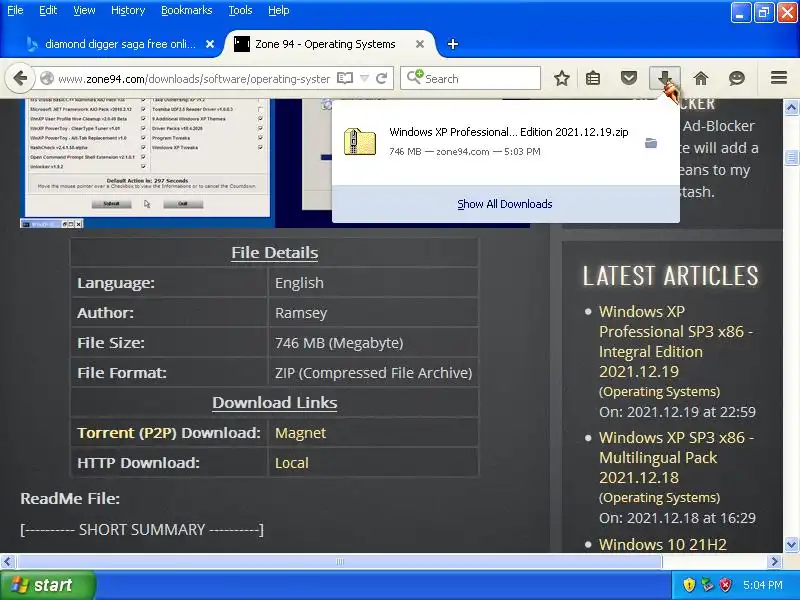Click horizontal scrollbar right arrow

pyautogui.click(x=774, y=562)
